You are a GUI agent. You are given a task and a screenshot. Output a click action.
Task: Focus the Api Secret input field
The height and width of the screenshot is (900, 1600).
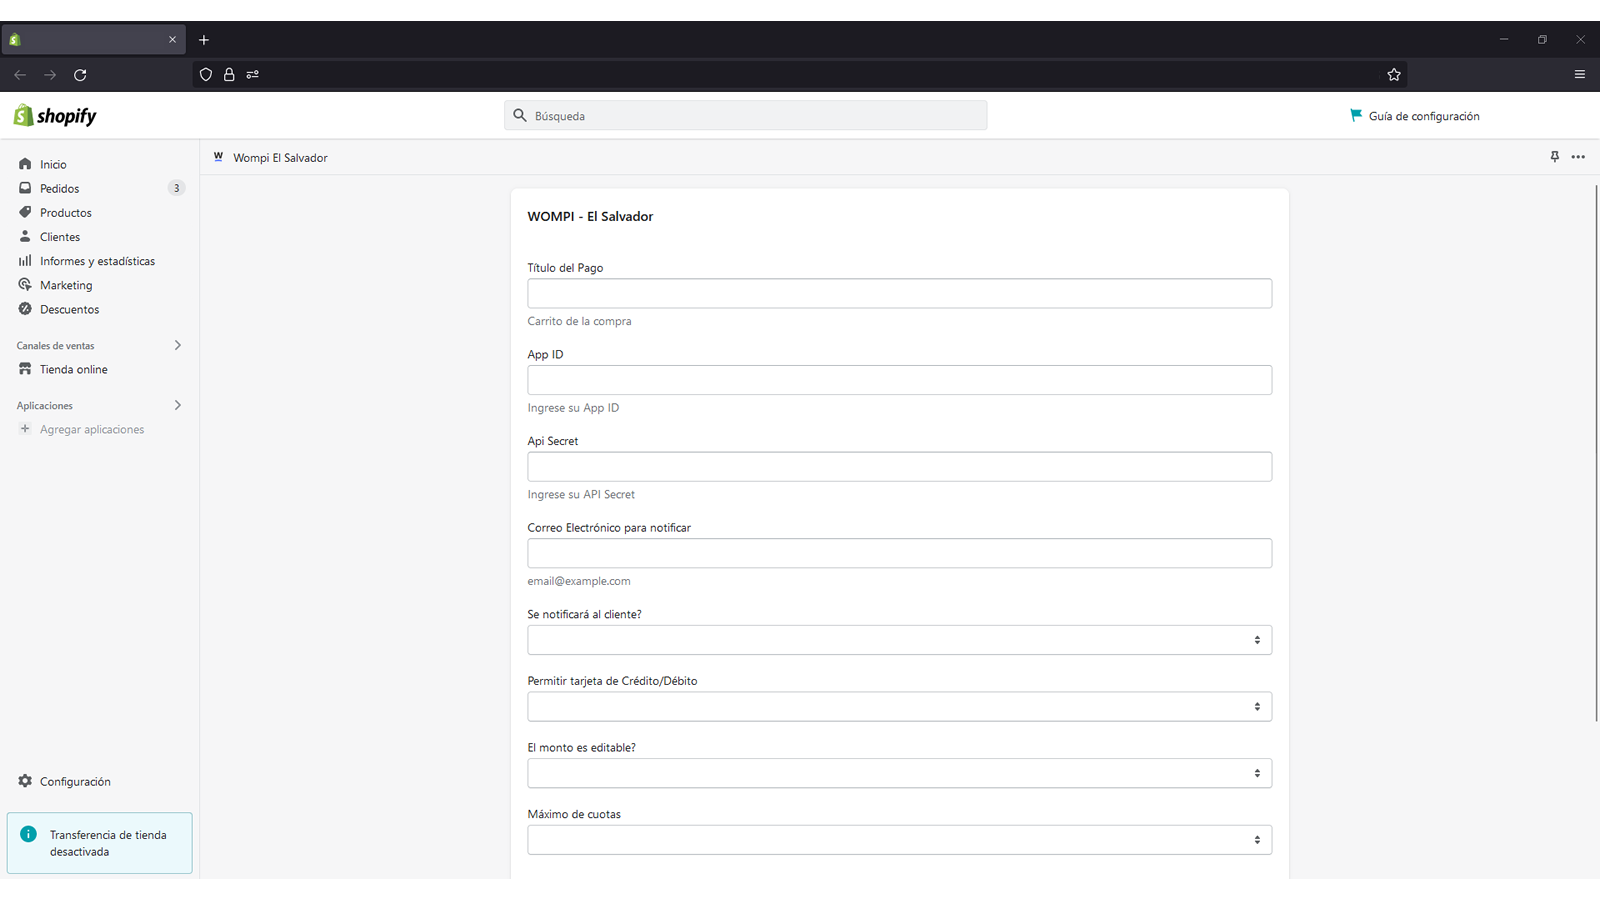tap(899, 466)
